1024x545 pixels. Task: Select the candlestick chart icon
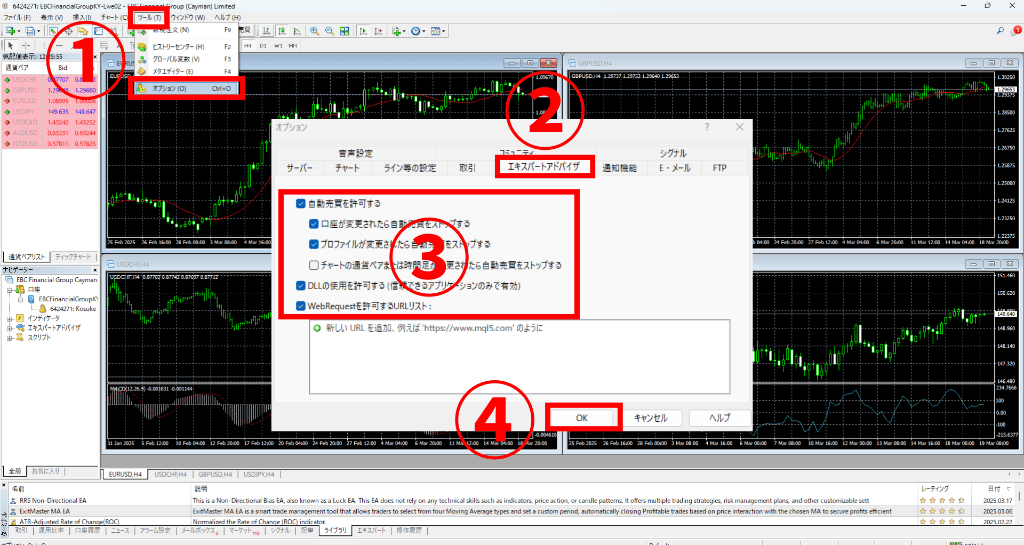[x=282, y=31]
